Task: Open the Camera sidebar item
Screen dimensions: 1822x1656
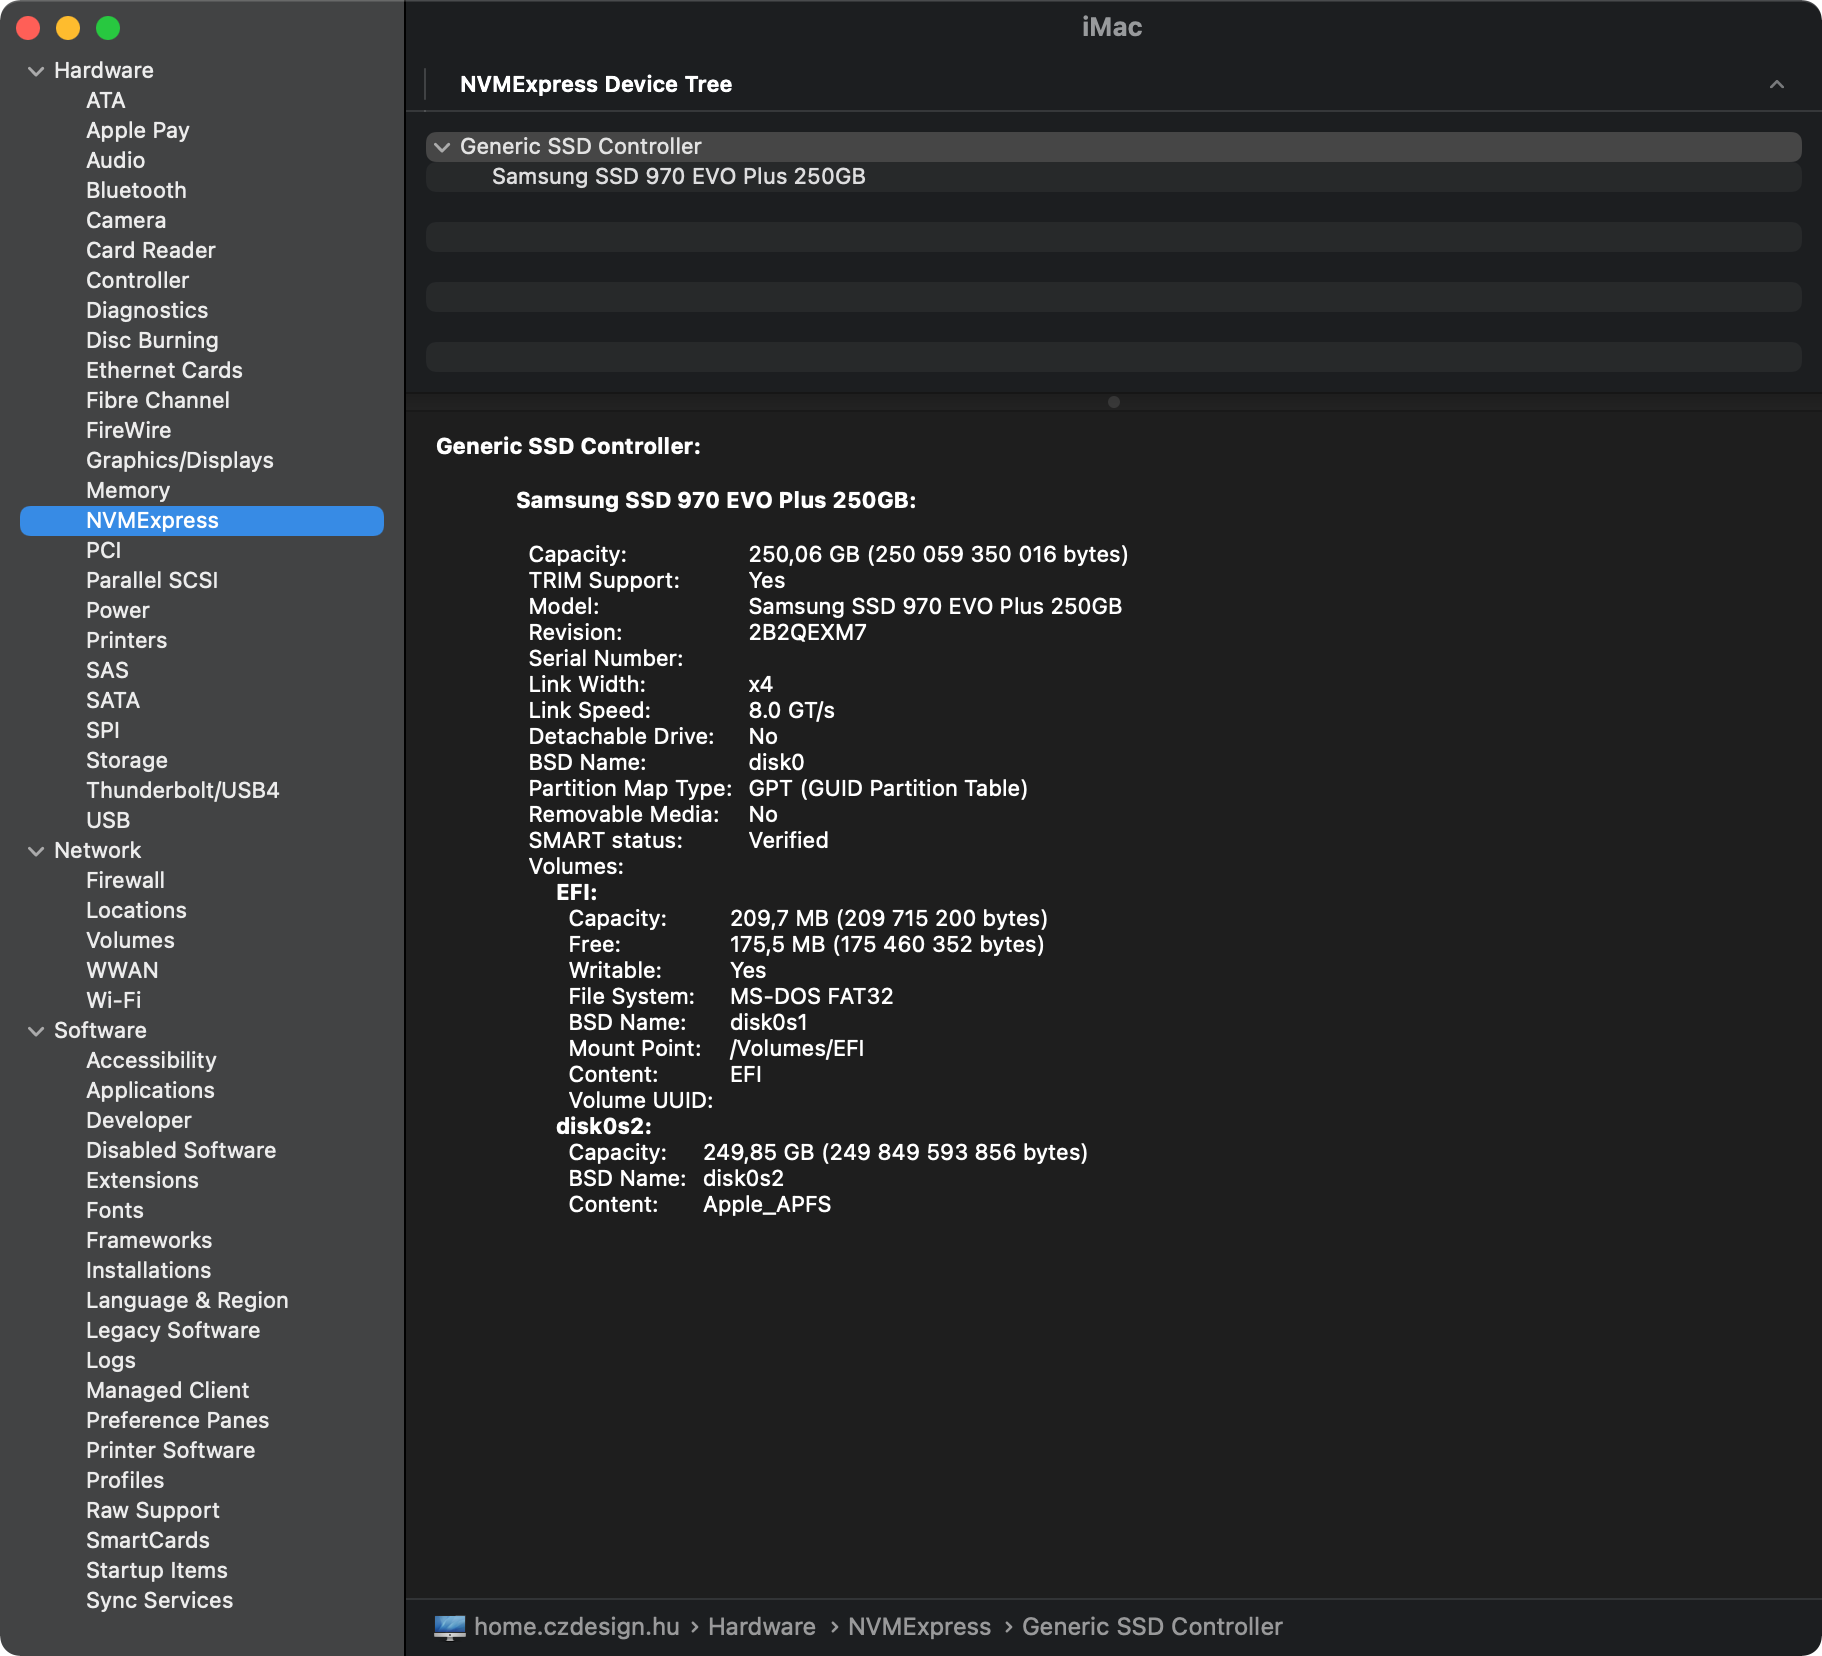Action: 126,221
